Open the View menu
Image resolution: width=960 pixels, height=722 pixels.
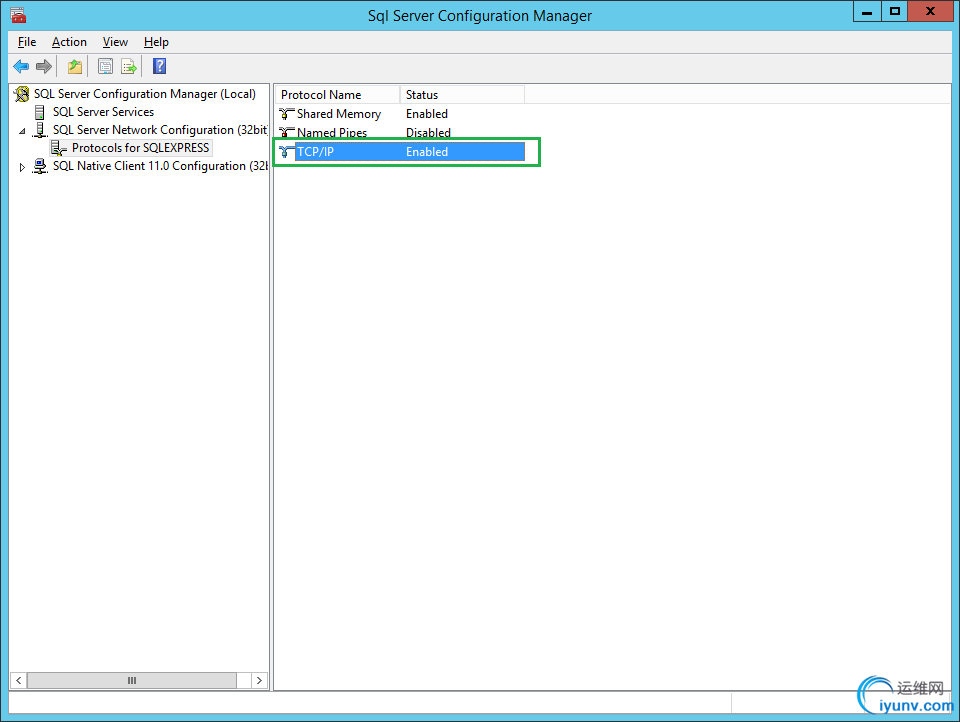pyautogui.click(x=115, y=42)
